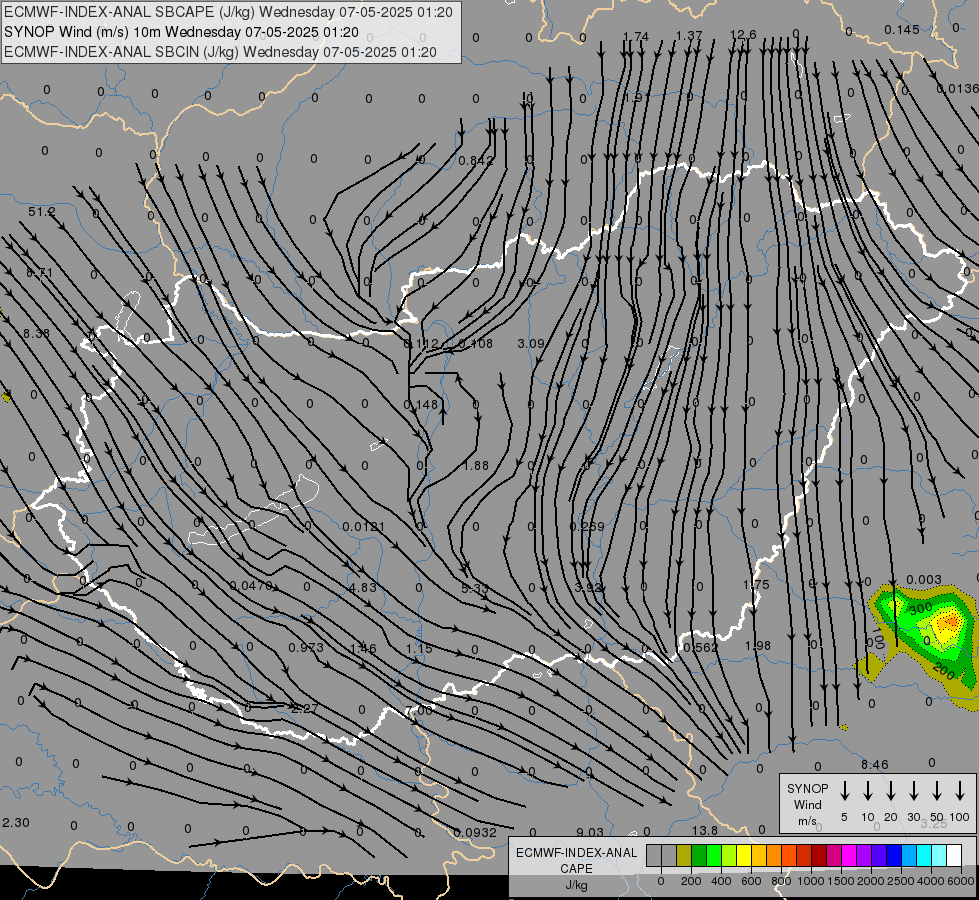
Task: Click the SBCAPE title line in header
Action: click(x=229, y=12)
